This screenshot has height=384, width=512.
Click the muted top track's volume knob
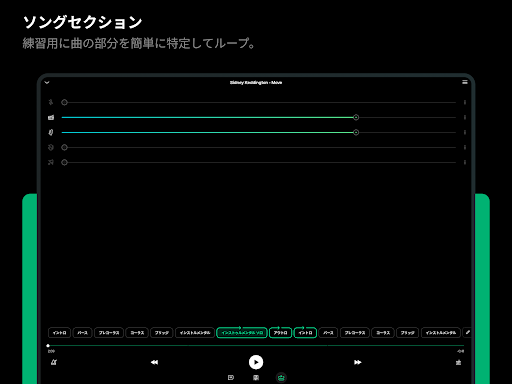(64, 102)
